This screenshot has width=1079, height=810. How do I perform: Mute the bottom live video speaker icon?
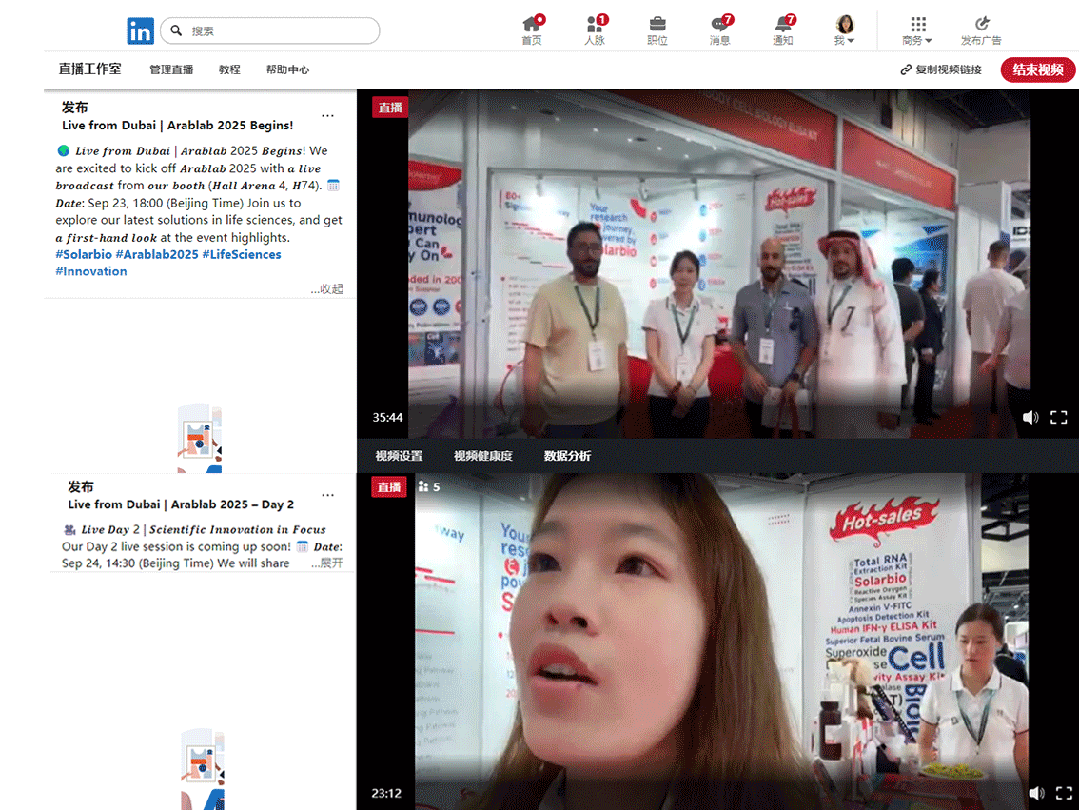(x=1037, y=793)
